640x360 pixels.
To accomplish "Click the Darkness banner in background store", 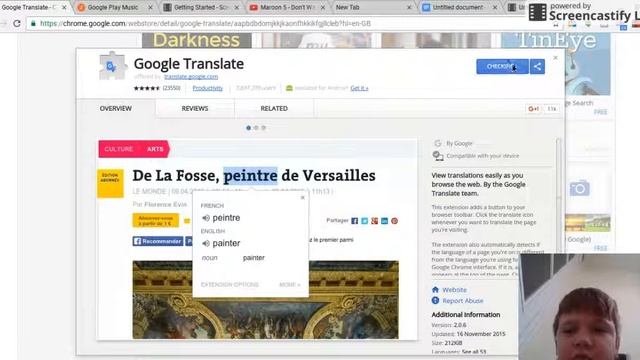I will pyautogui.click(x=196, y=40).
